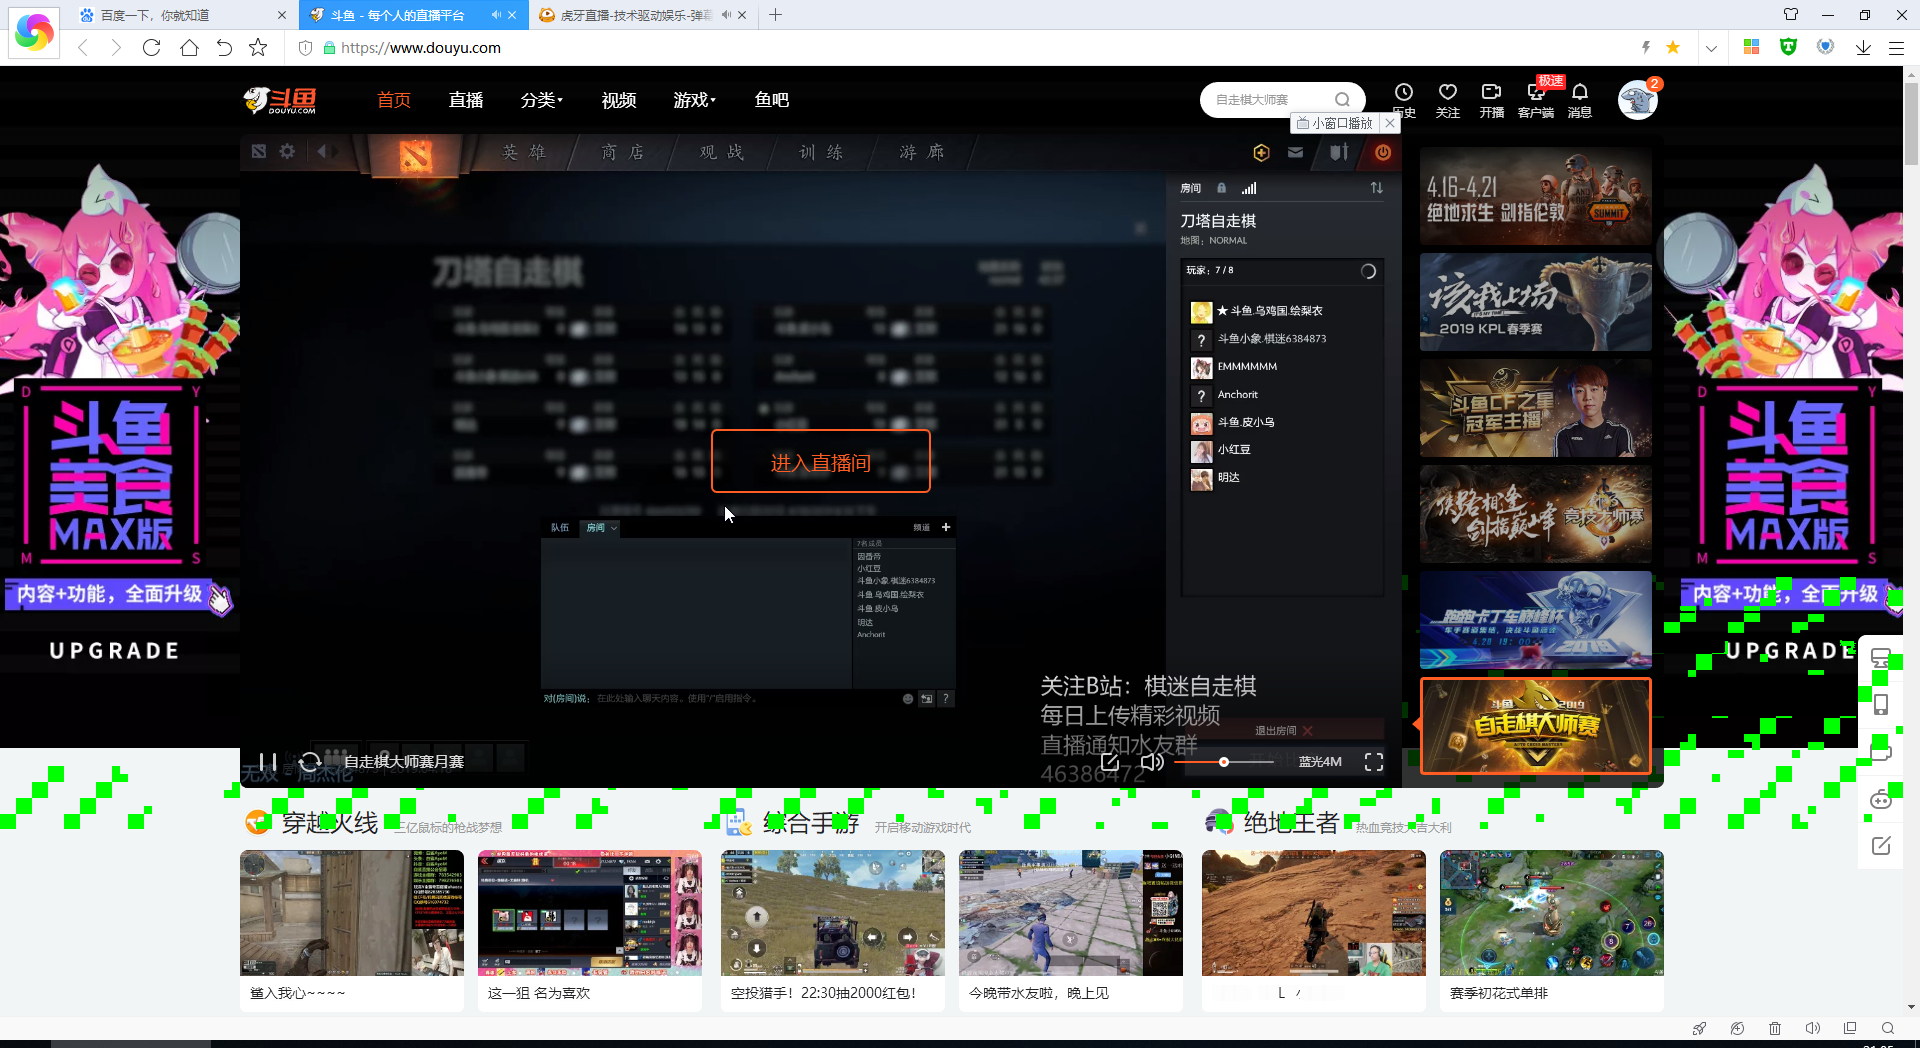Click the Douyu logo
This screenshot has height=1048, width=1920.
tap(279, 100)
